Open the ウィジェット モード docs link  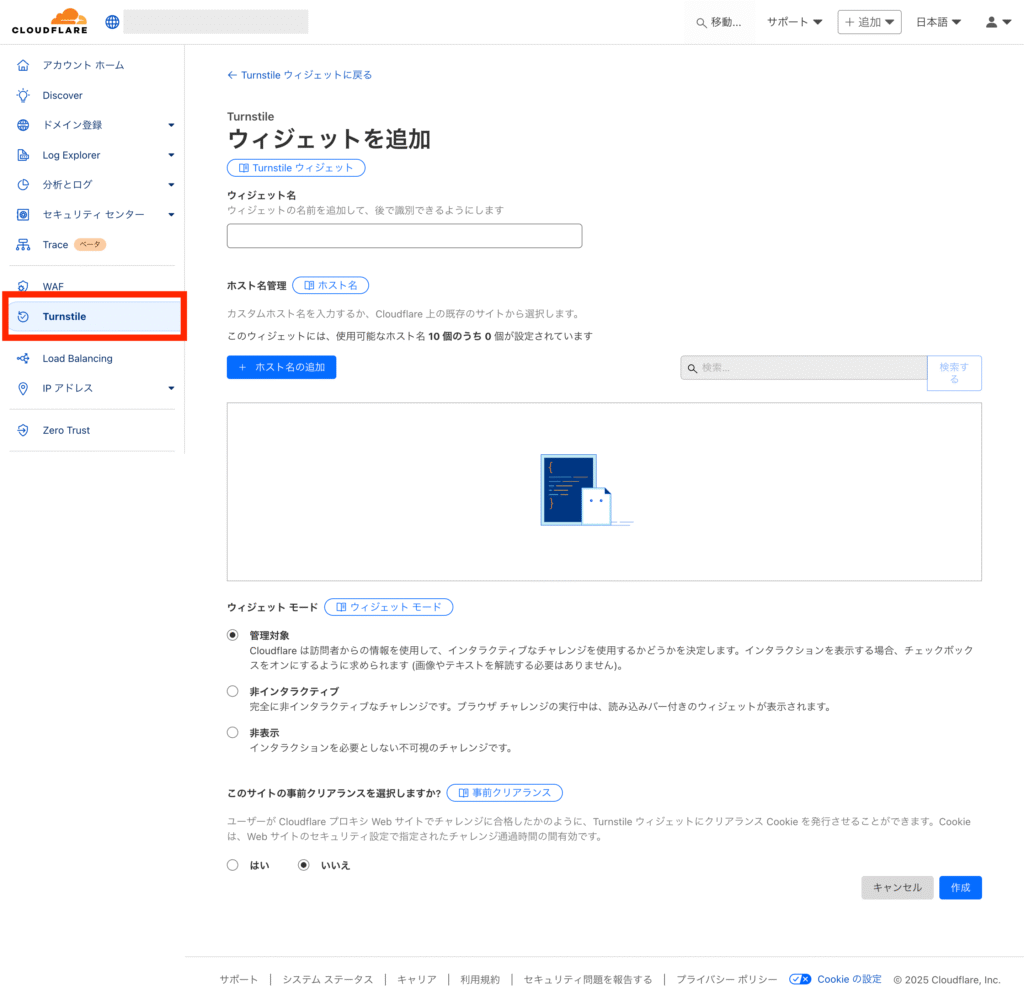pos(389,607)
